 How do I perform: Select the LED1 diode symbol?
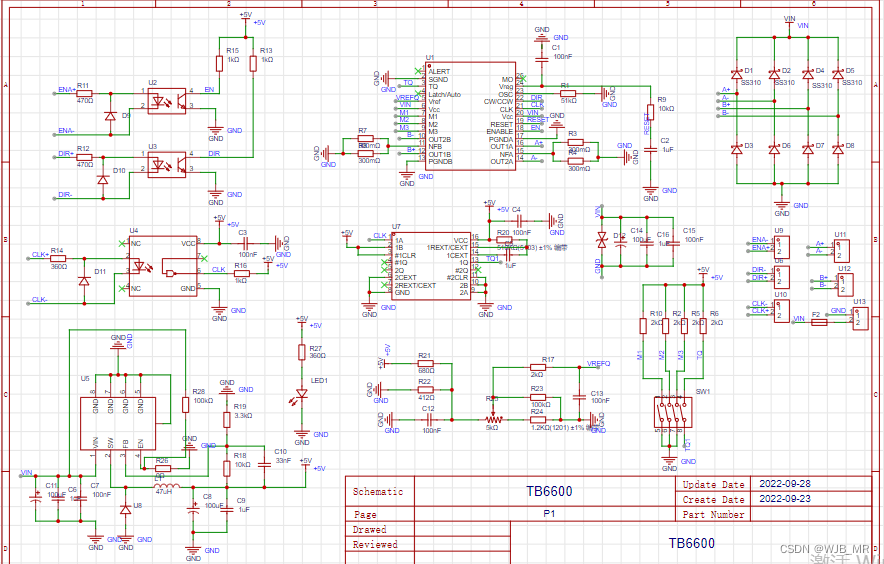302,394
